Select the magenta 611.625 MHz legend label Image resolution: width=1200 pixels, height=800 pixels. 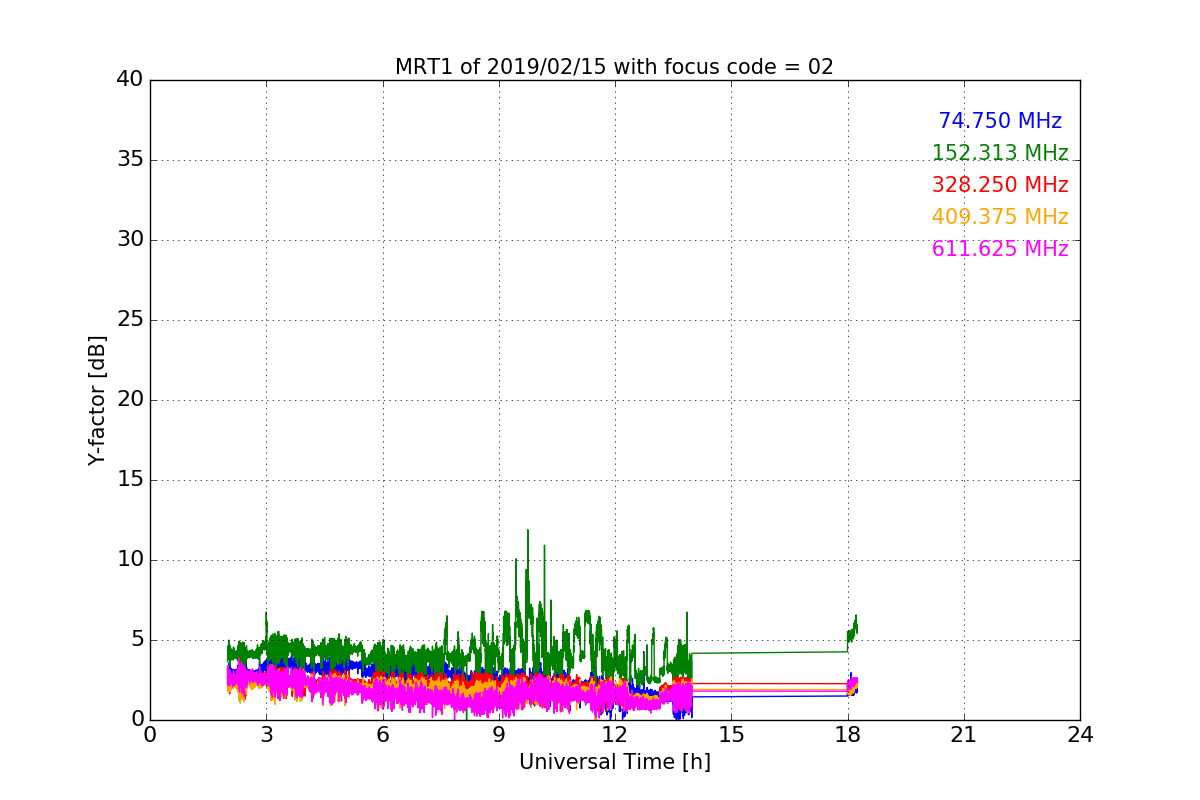(1000, 249)
